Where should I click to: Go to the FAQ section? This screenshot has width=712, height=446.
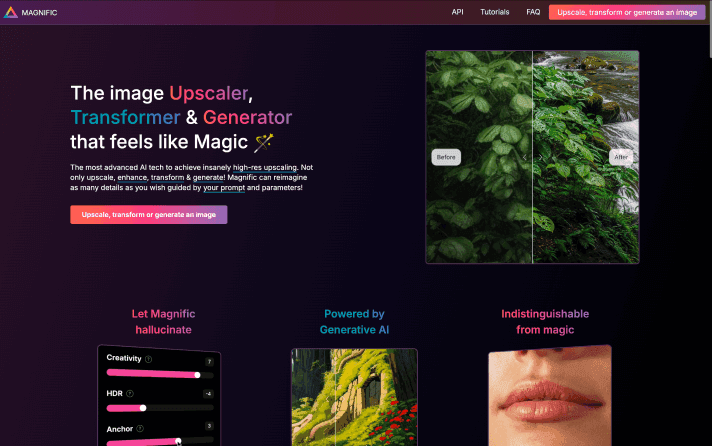pyautogui.click(x=533, y=12)
